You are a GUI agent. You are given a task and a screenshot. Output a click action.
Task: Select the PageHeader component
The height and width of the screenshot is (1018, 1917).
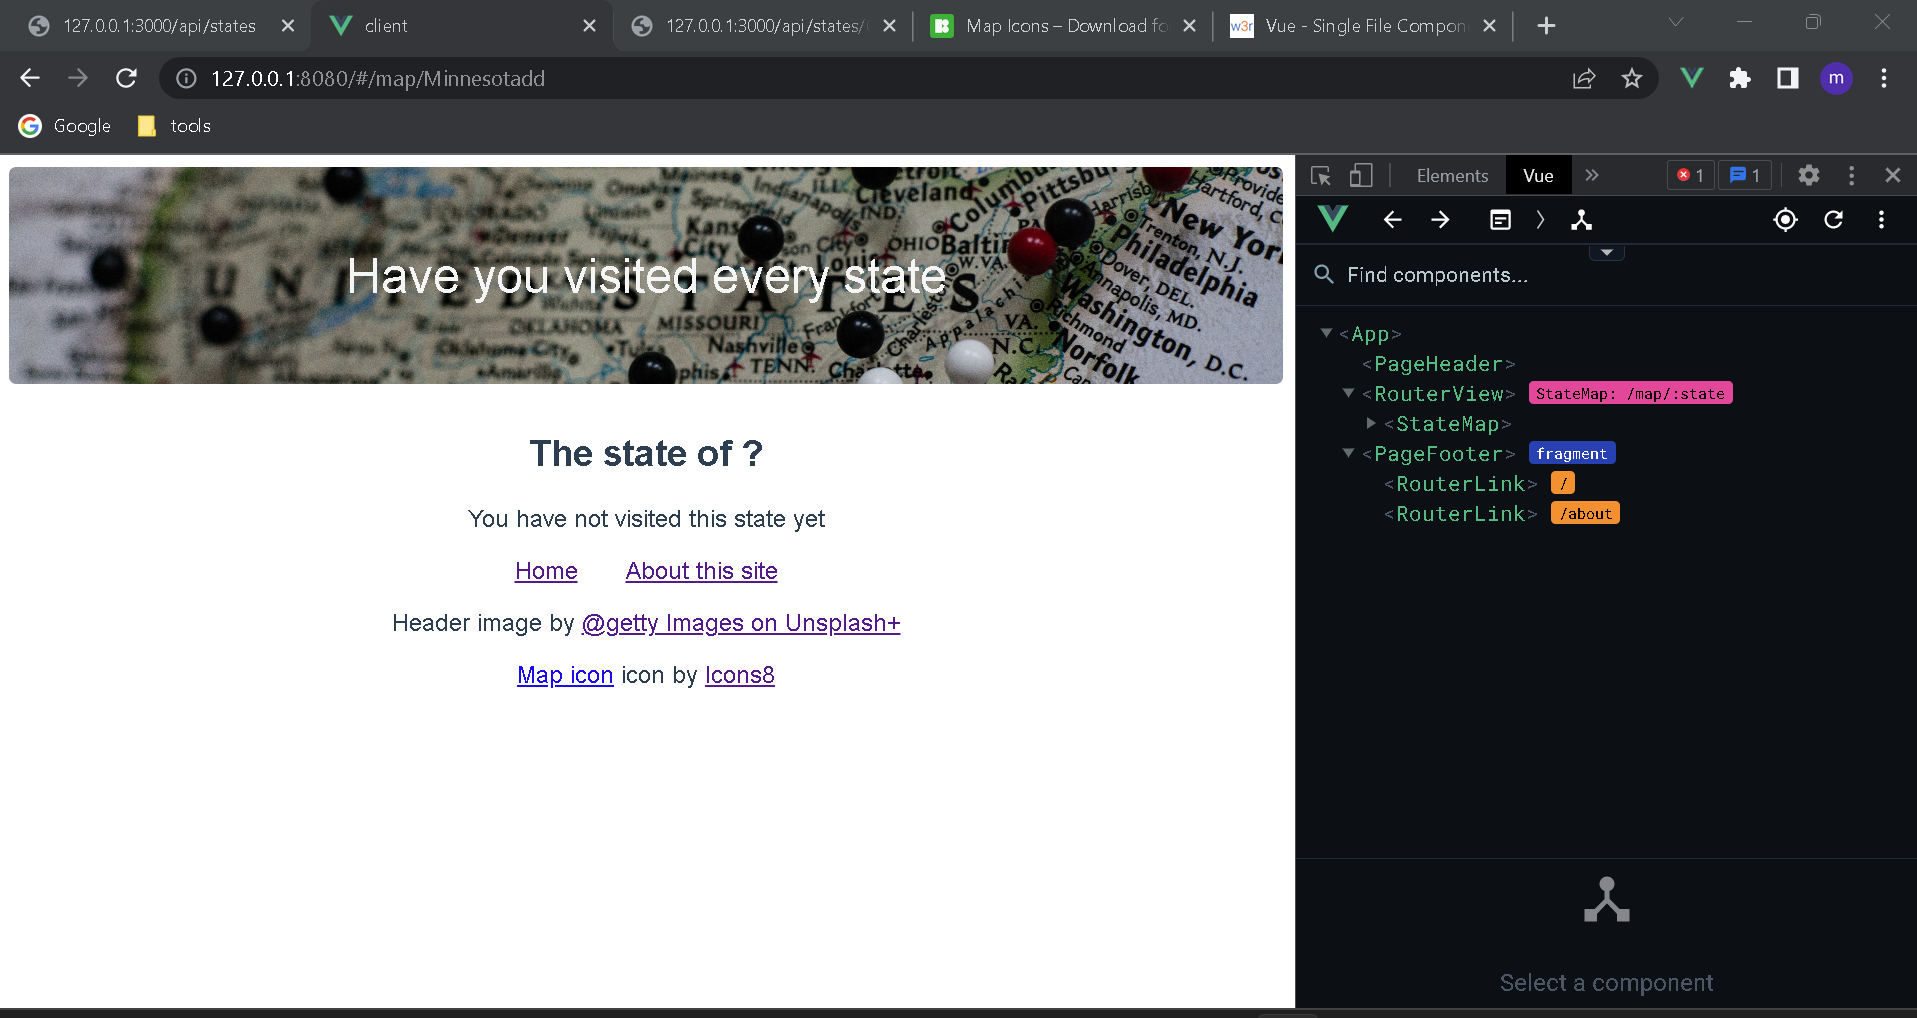[x=1439, y=364]
